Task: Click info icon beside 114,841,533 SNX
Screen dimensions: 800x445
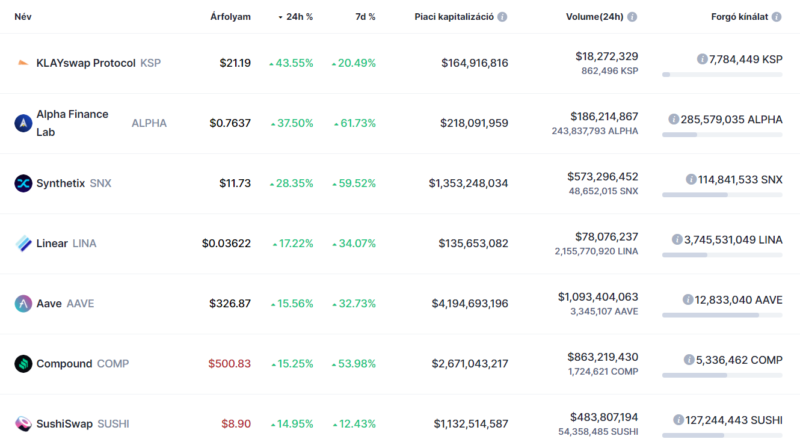Action: point(691,180)
